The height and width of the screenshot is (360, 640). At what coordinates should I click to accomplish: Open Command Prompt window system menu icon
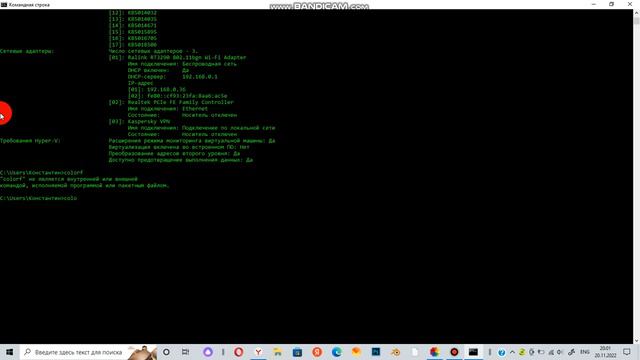pos(4,4)
